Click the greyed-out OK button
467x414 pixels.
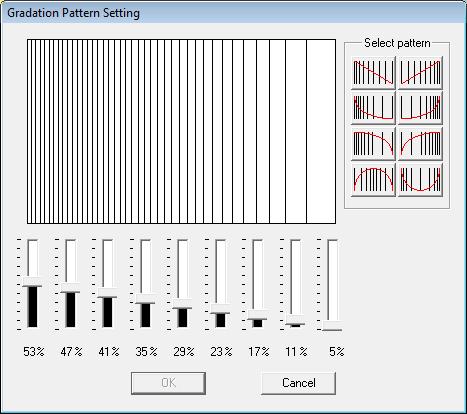[x=168, y=383]
